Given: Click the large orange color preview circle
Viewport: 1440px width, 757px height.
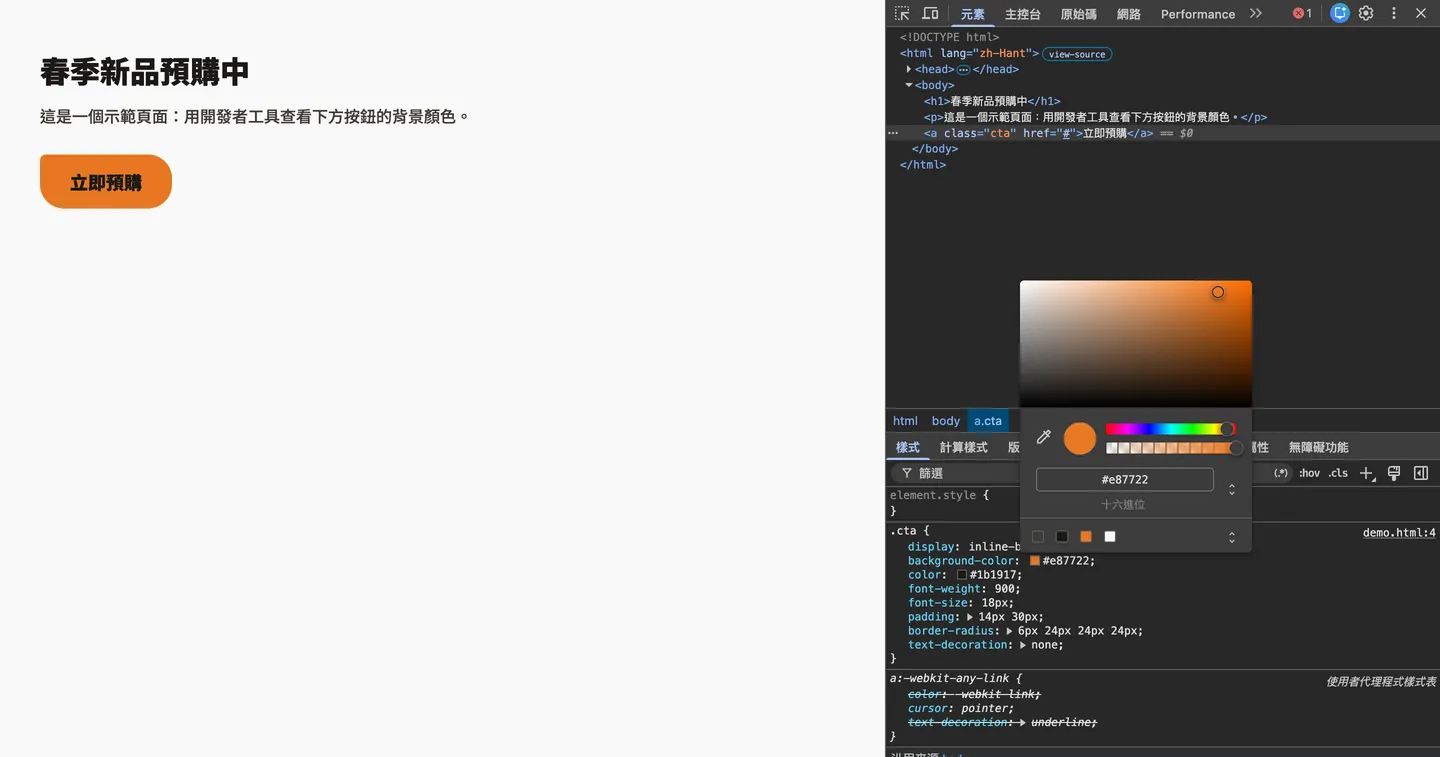Looking at the screenshot, I should pos(1080,438).
